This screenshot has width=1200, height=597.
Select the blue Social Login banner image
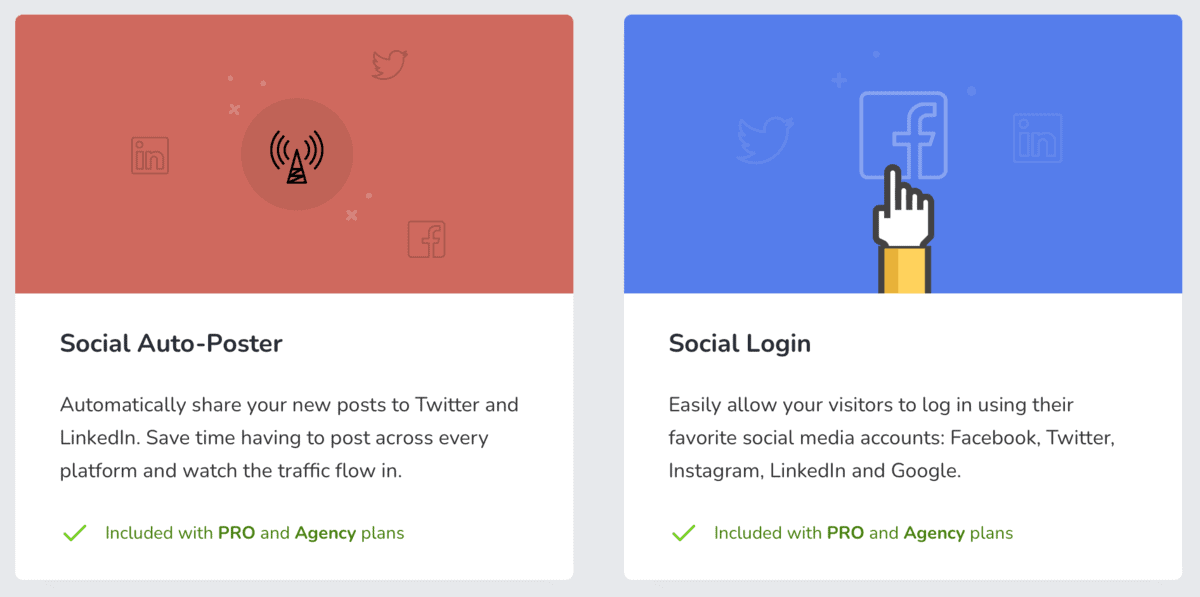click(903, 154)
